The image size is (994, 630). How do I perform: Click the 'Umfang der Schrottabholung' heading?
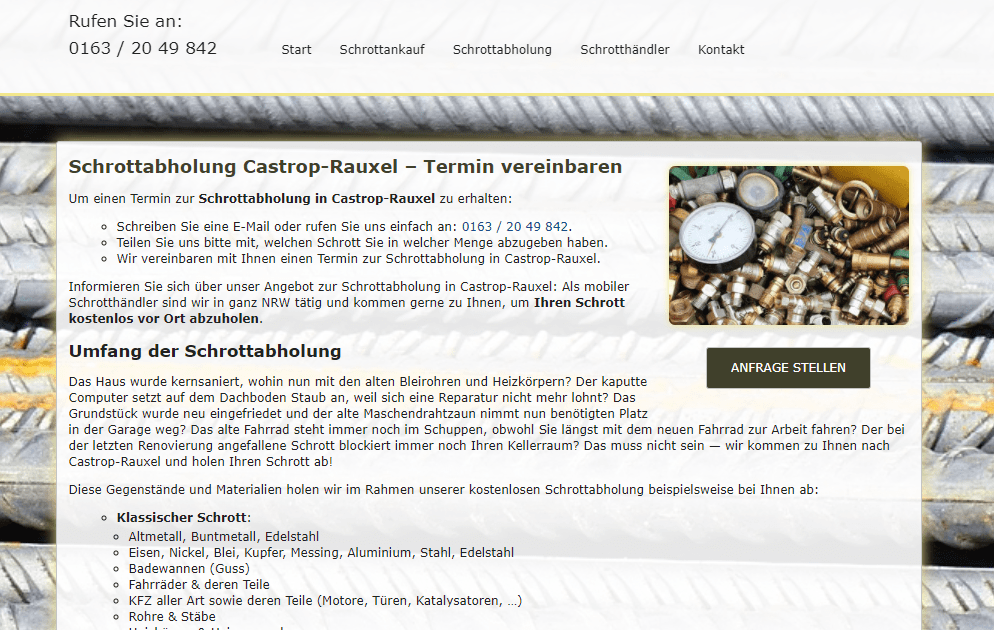pos(205,352)
